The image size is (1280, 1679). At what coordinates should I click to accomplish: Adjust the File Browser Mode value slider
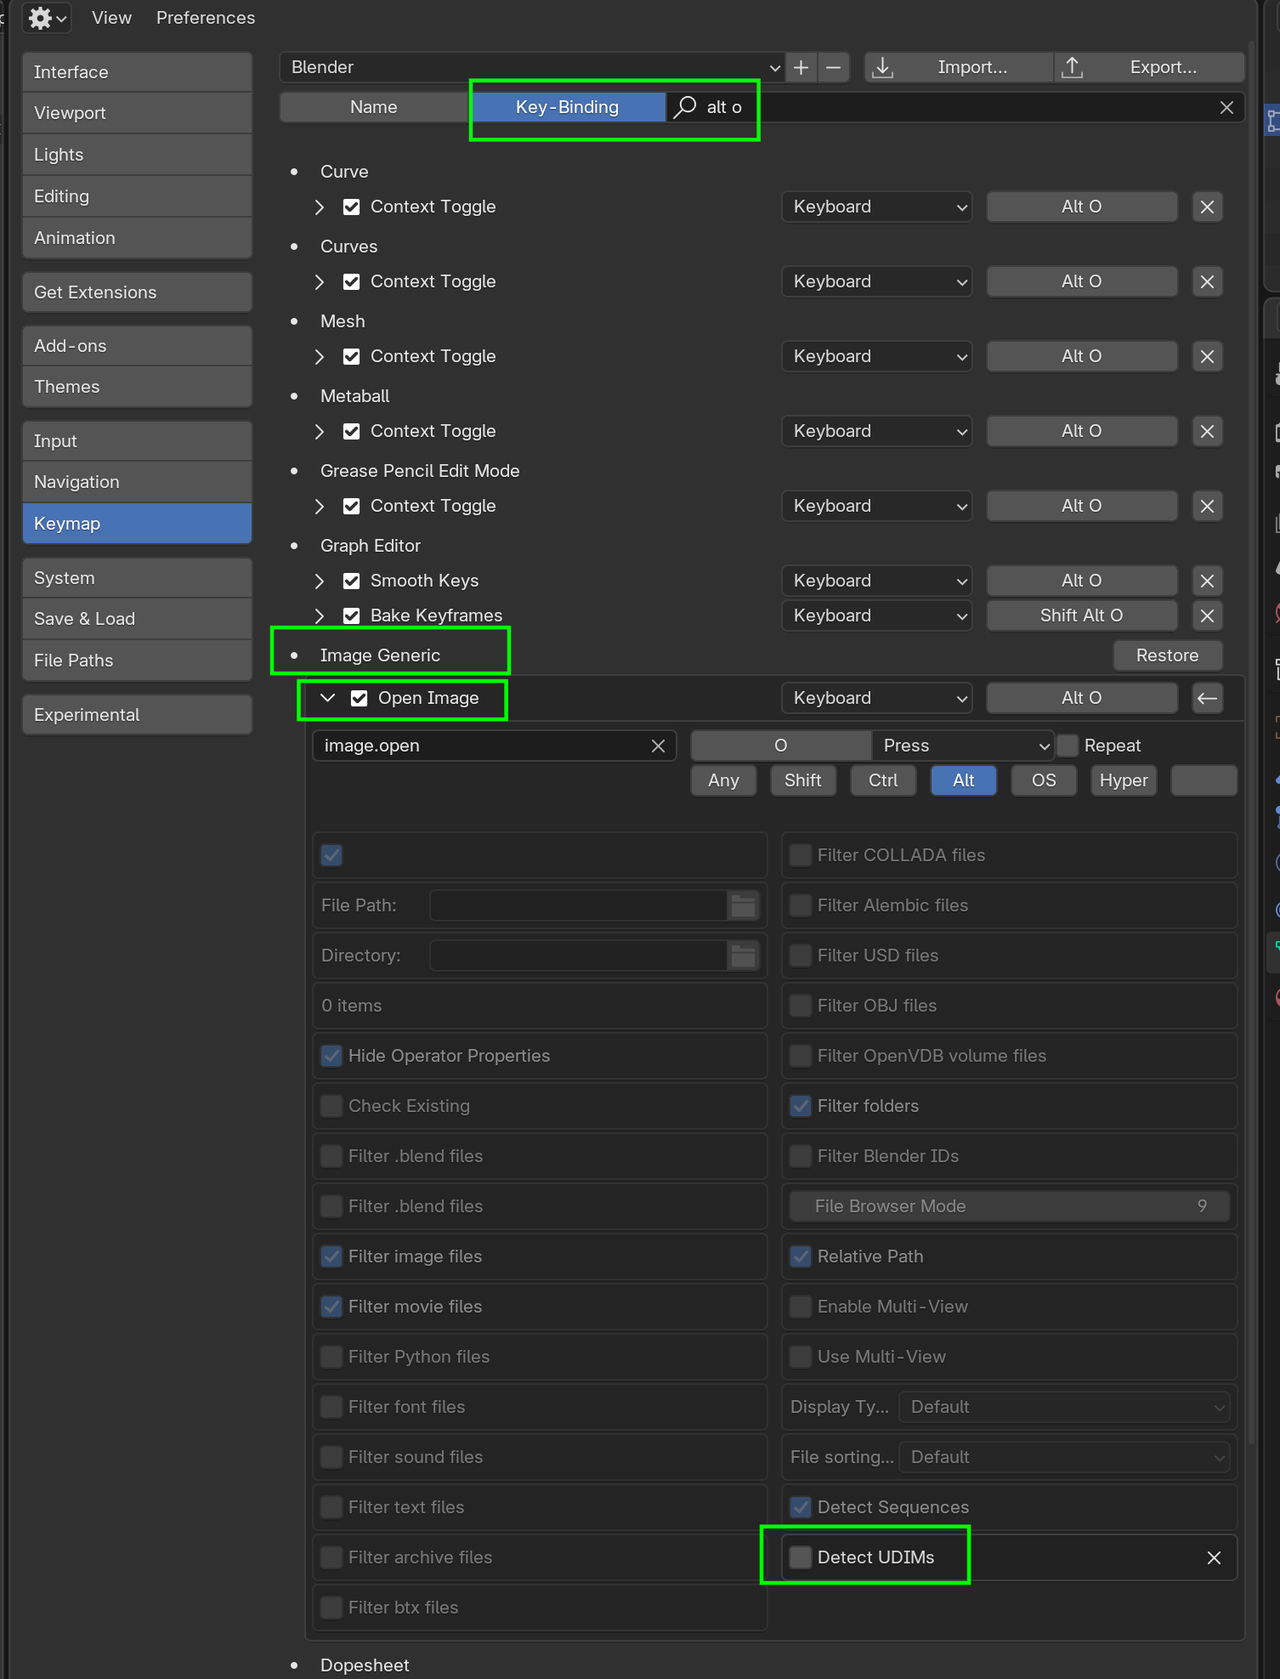click(1008, 1206)
